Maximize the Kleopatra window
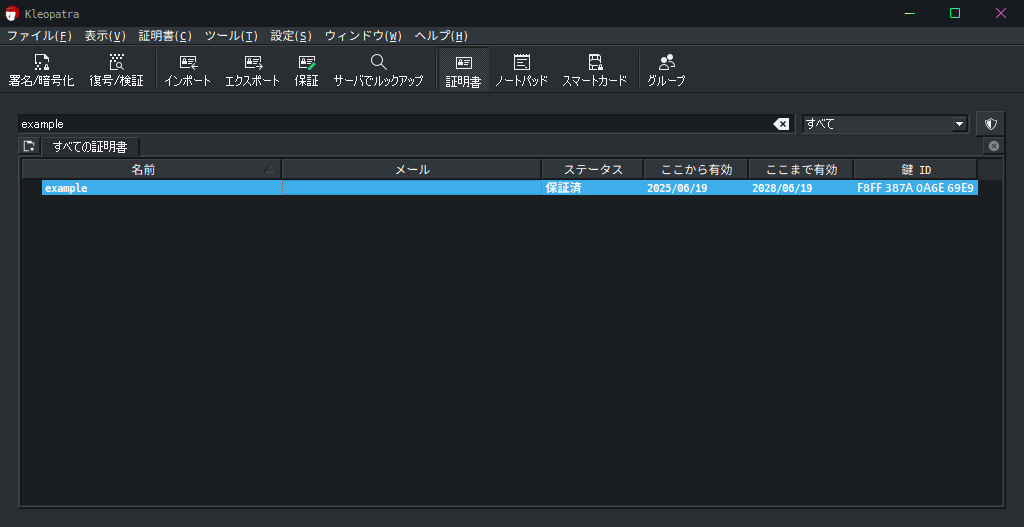The height and width of the screenshot is (527, 1024). pyautogui.click(x=955, y=13)
